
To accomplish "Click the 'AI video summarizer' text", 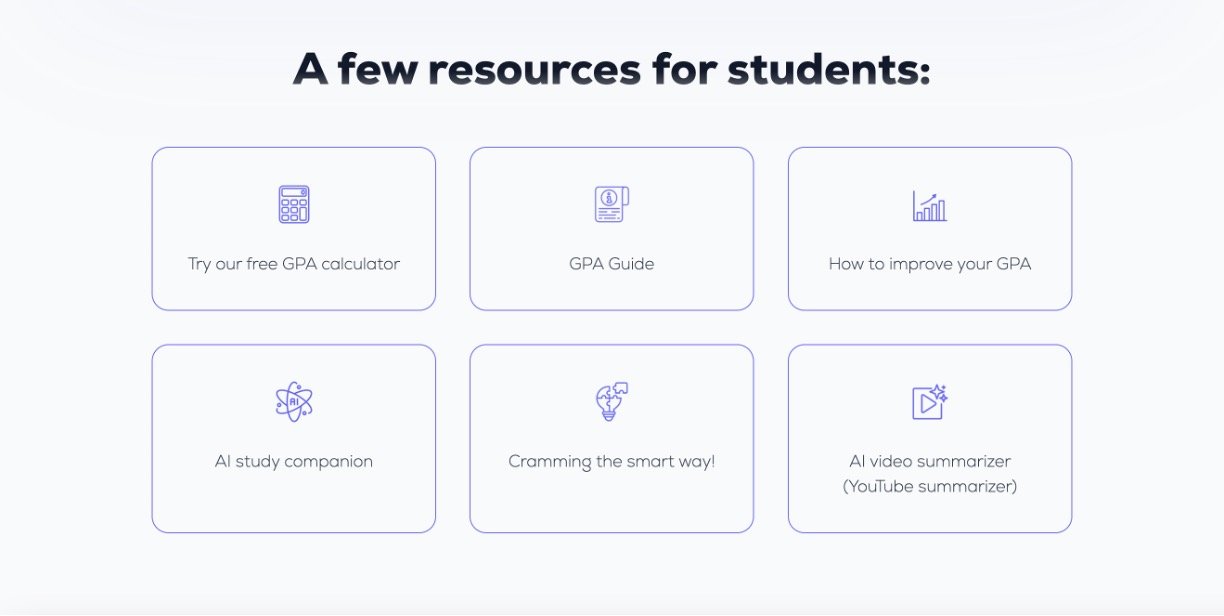I will [x=929, y=462].
